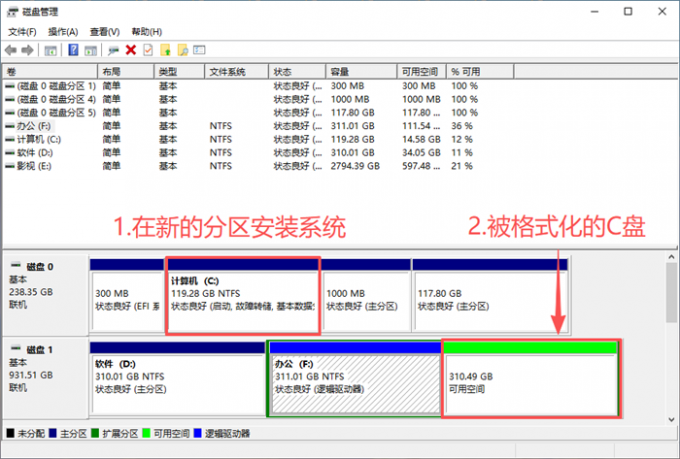This screenshot has width=680, height=459.
Task: Click the 36 % free cell of 办公 (F:)
Action: 462,126
